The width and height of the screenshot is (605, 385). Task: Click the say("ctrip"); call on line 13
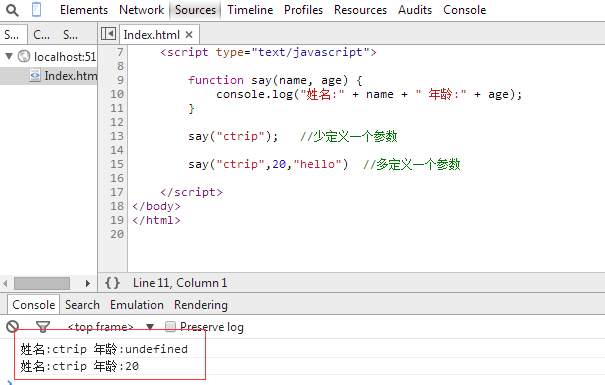pos(233,136)
